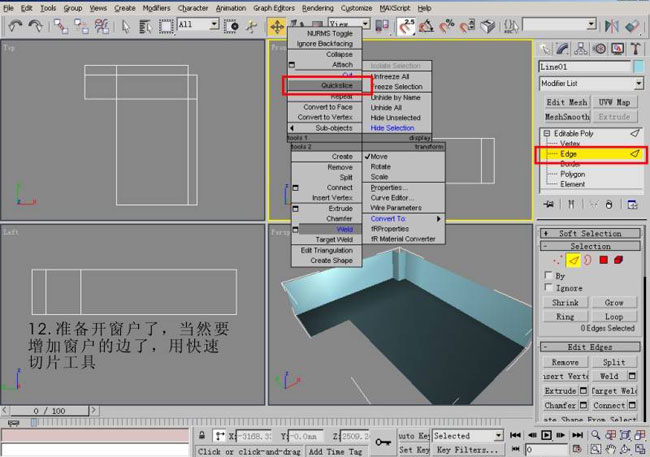Activate the Select and Move tool
Screen dimensions: 650x457
277,27
